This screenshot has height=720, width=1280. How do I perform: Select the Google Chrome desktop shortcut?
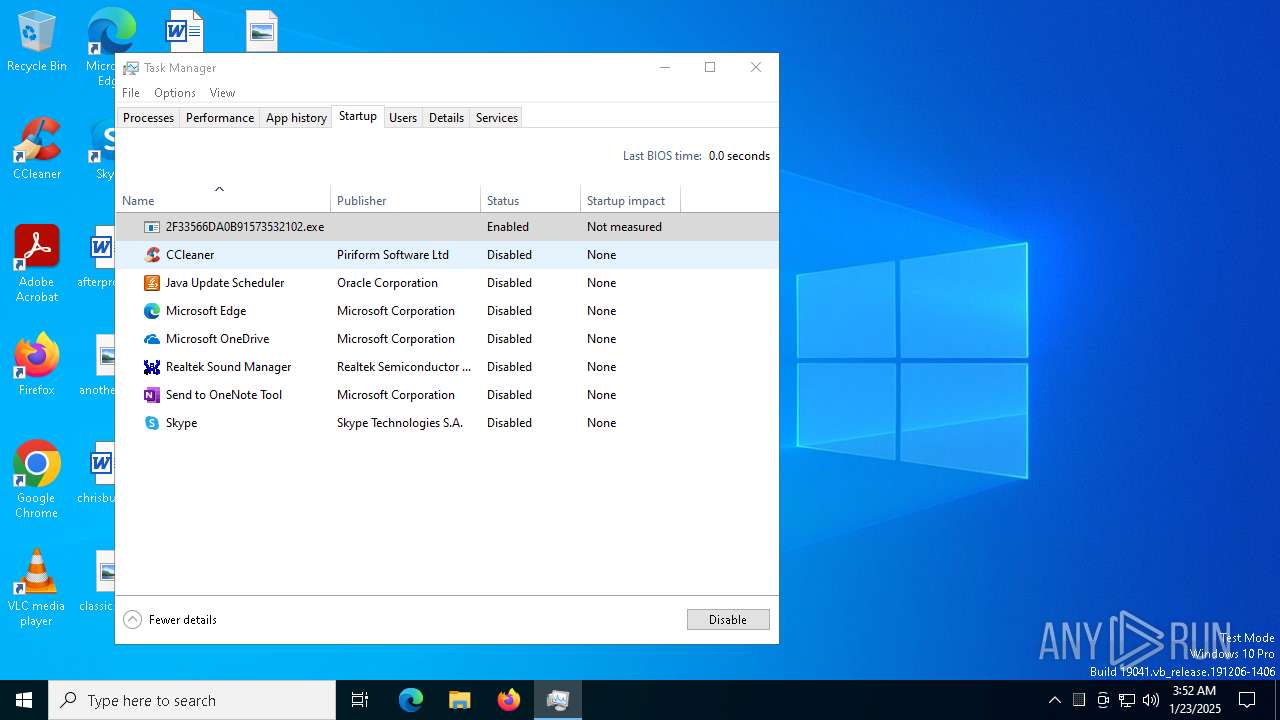(37, 480)
